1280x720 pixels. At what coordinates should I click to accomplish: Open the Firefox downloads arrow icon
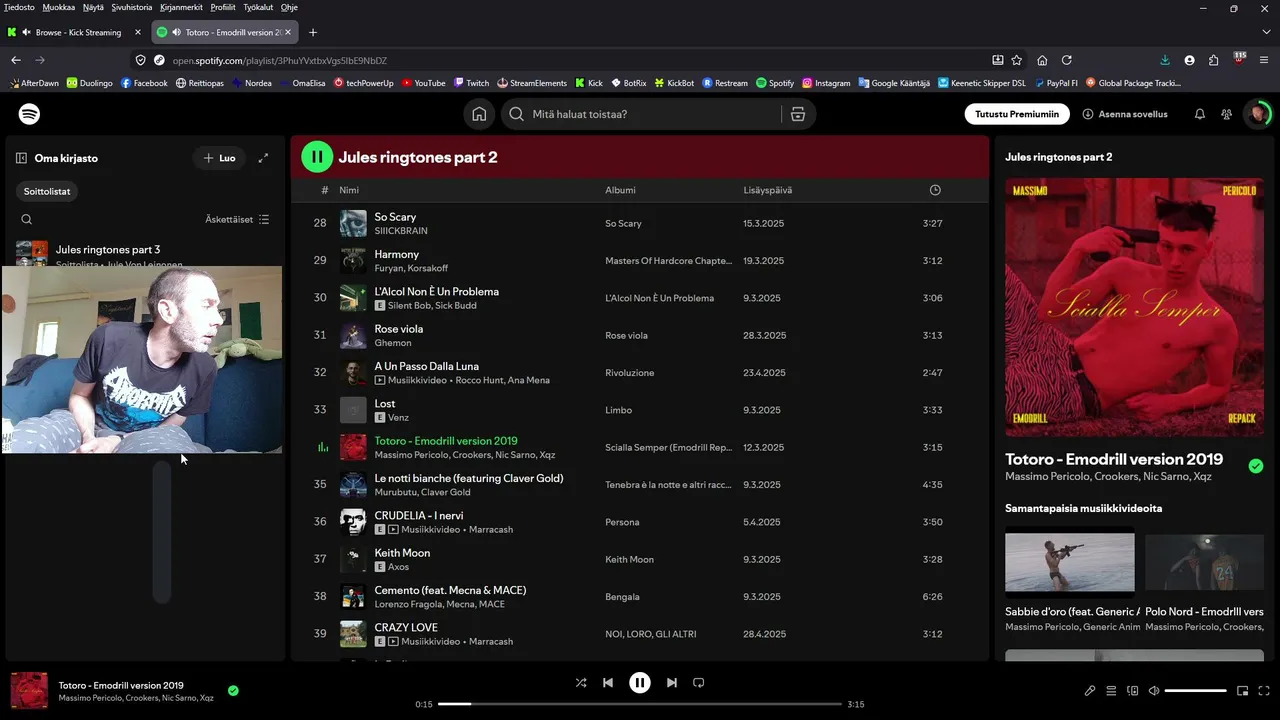point(1165,60)
